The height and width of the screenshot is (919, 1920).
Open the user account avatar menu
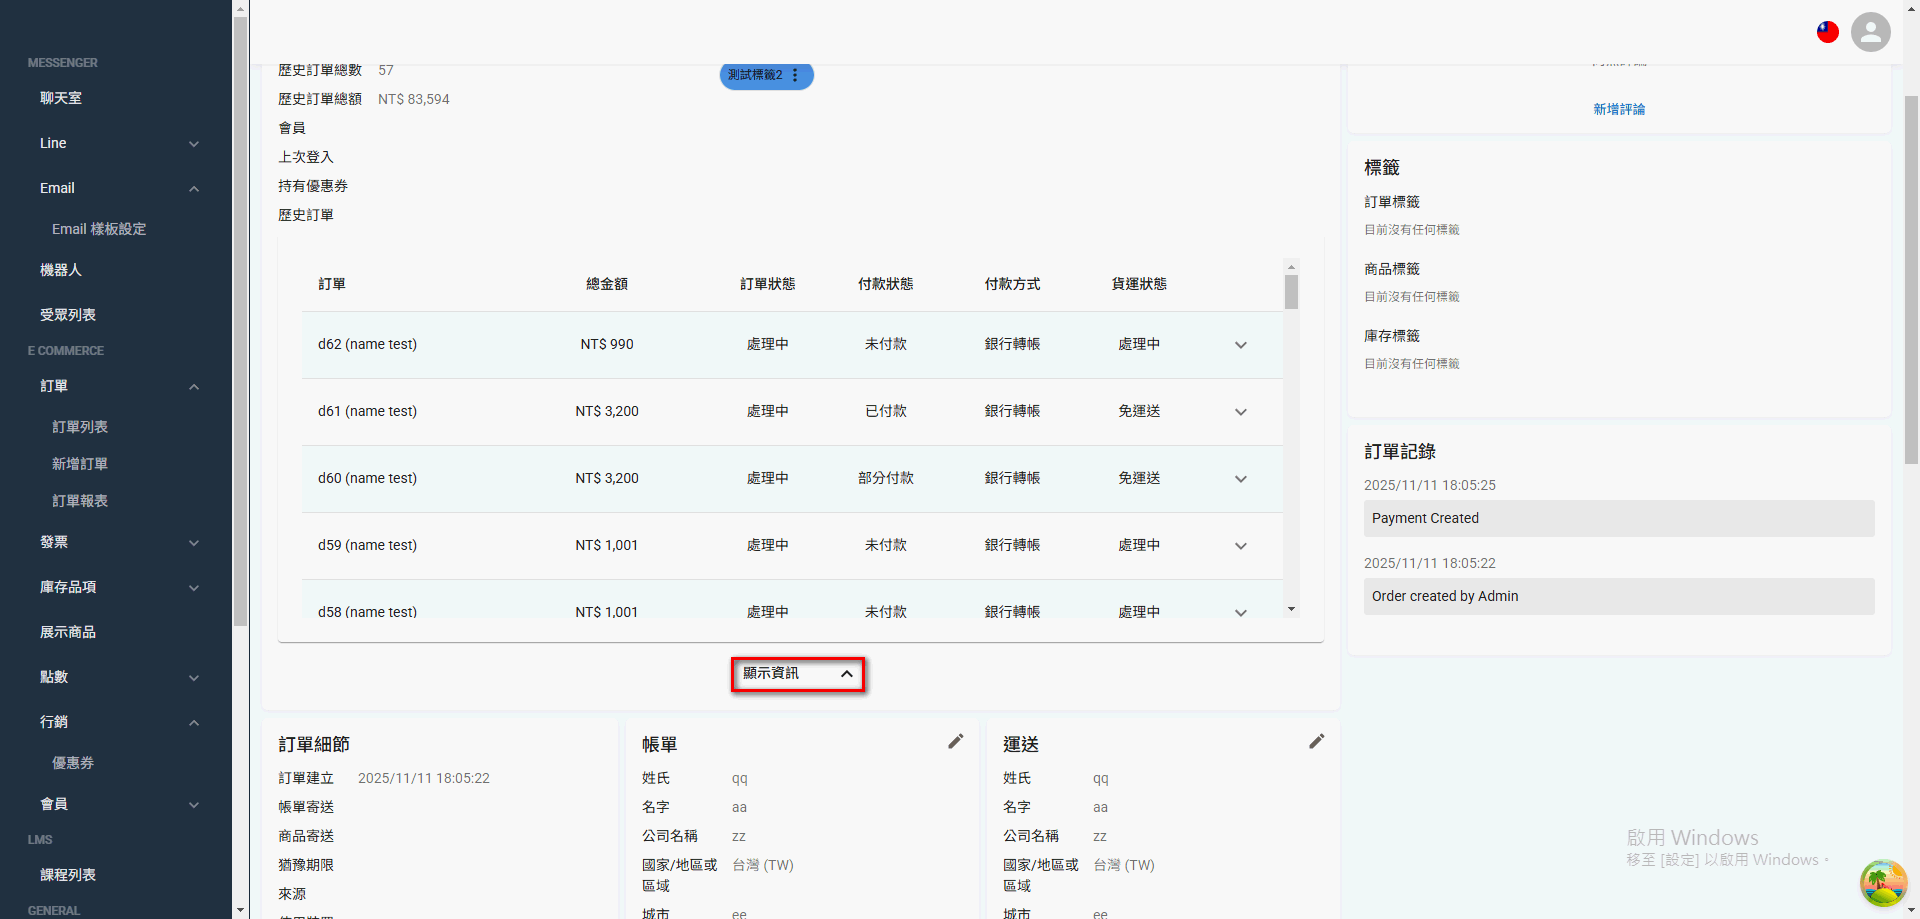coord(1870,32)
